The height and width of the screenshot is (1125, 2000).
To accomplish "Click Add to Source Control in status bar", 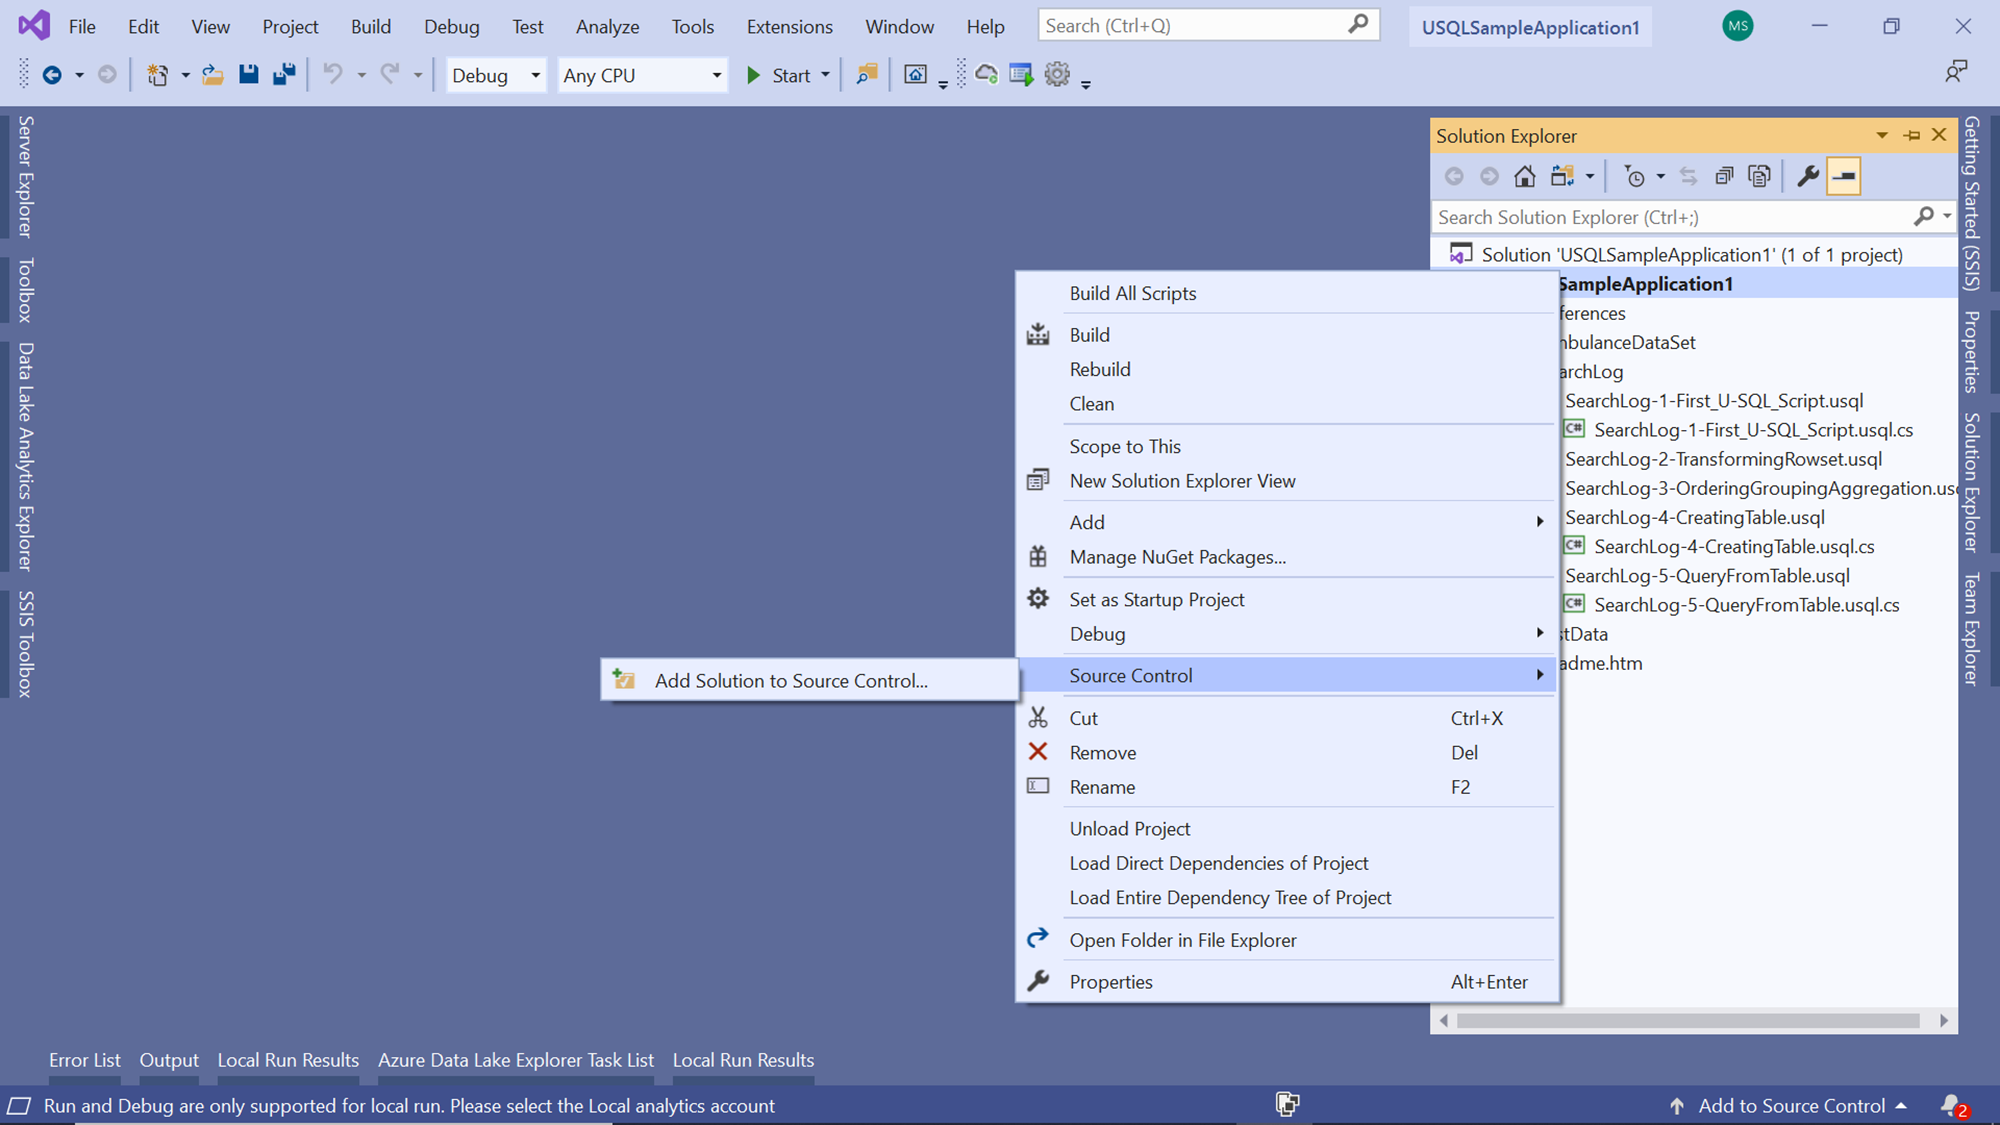I will click(x=1791, y=1106).
